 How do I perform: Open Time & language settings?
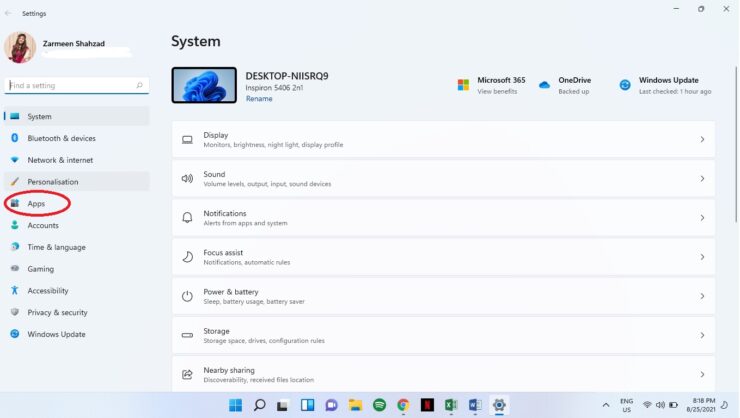tap(77, 247)
